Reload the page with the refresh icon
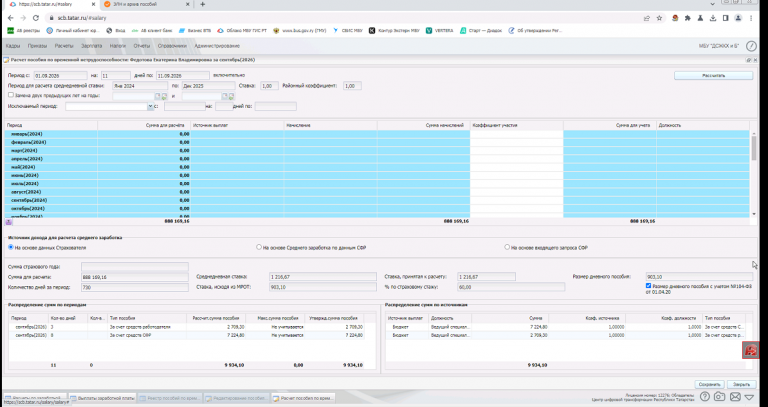This screenshot has height=407, width=768. tap(35, 18)
